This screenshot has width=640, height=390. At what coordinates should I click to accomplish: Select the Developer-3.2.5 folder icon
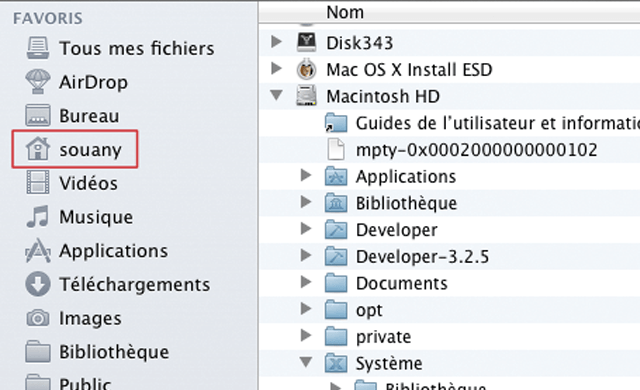click(x=336, y=256)
